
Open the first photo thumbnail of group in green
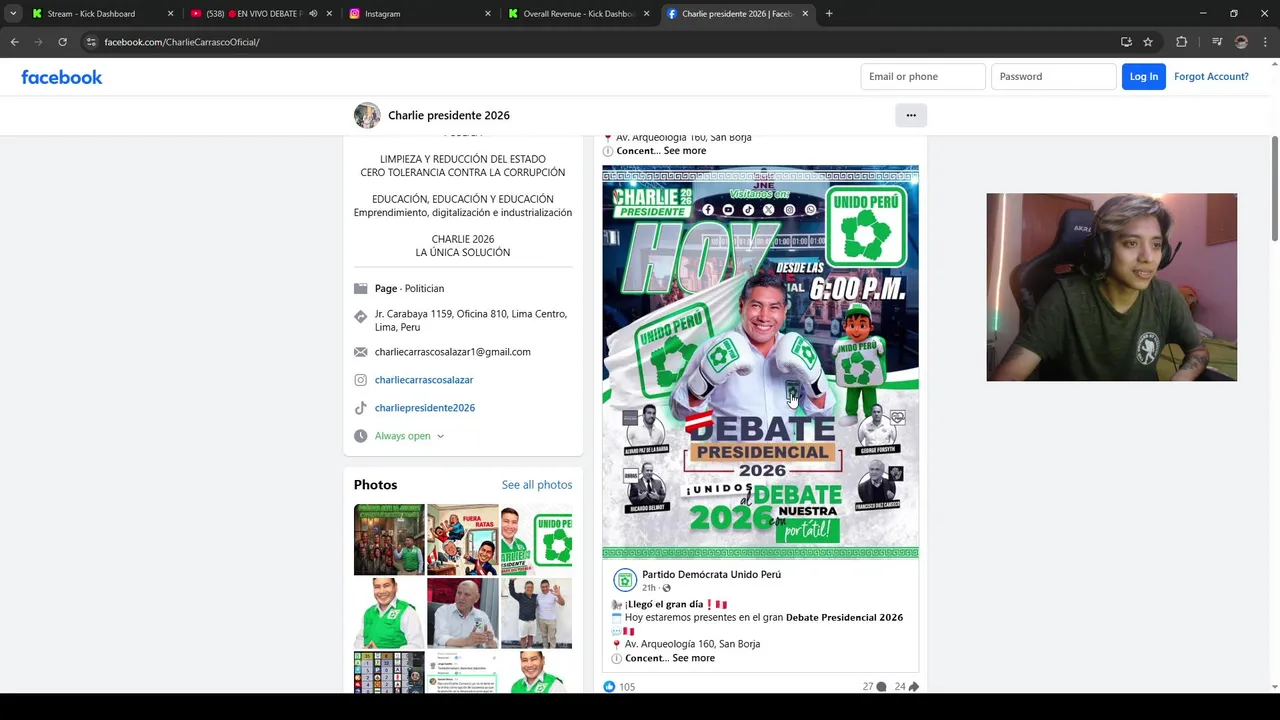click(389, 540)
